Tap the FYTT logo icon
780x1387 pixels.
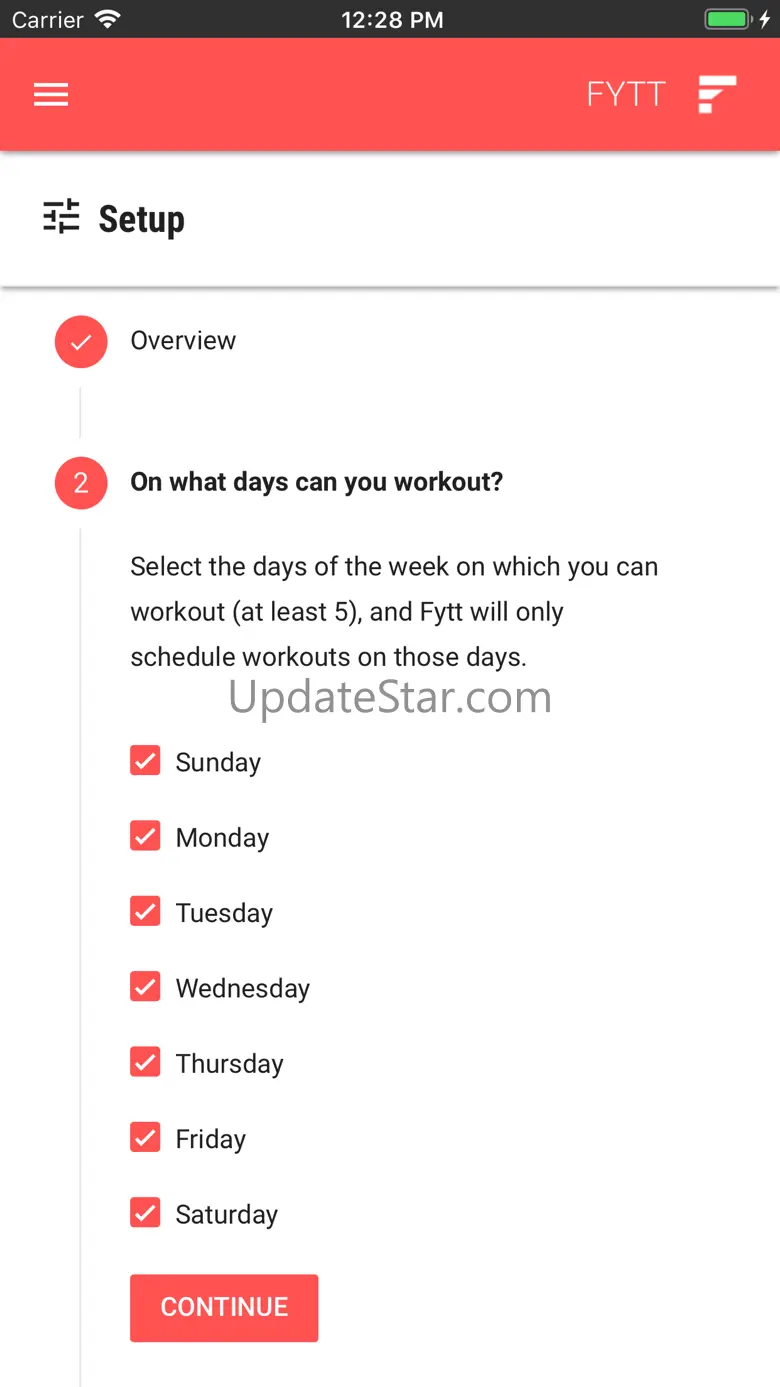[x=717, y=95]
